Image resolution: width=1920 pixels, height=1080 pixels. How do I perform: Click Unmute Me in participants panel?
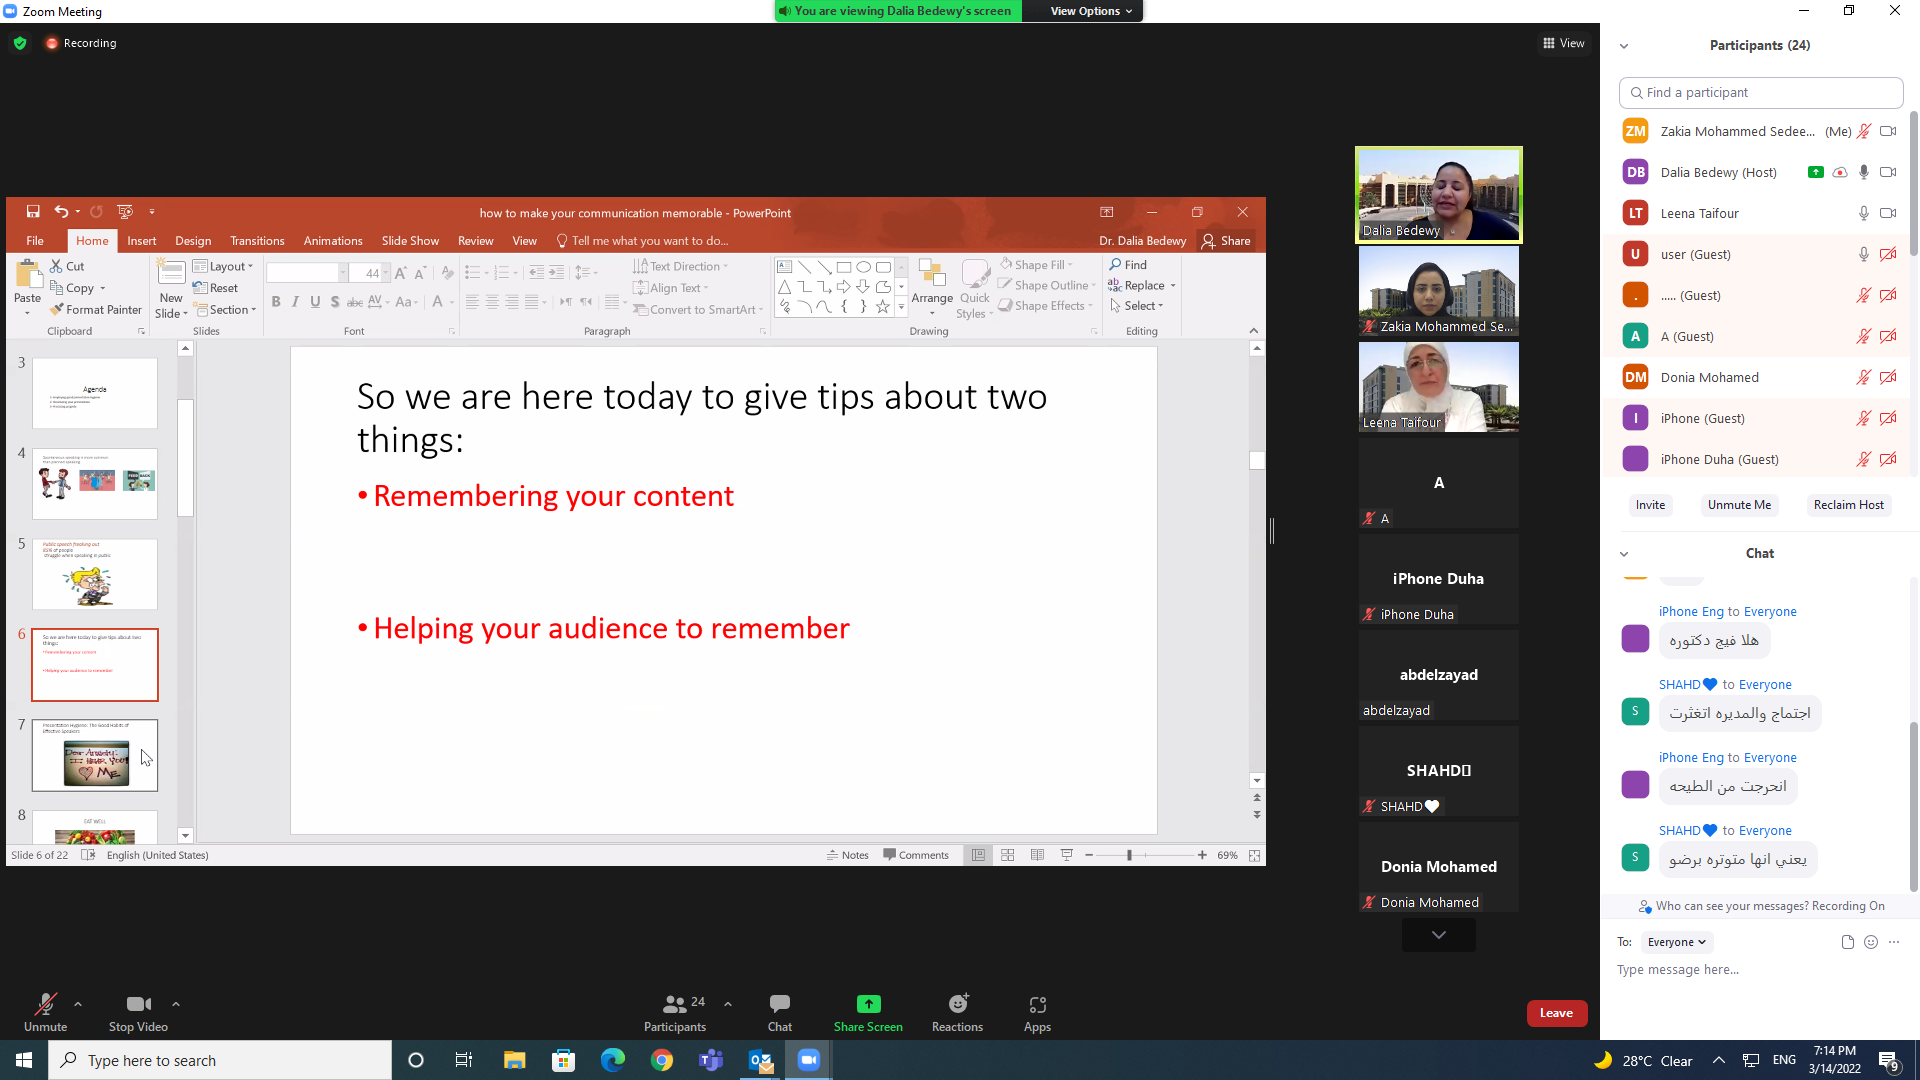[1739, 505]
